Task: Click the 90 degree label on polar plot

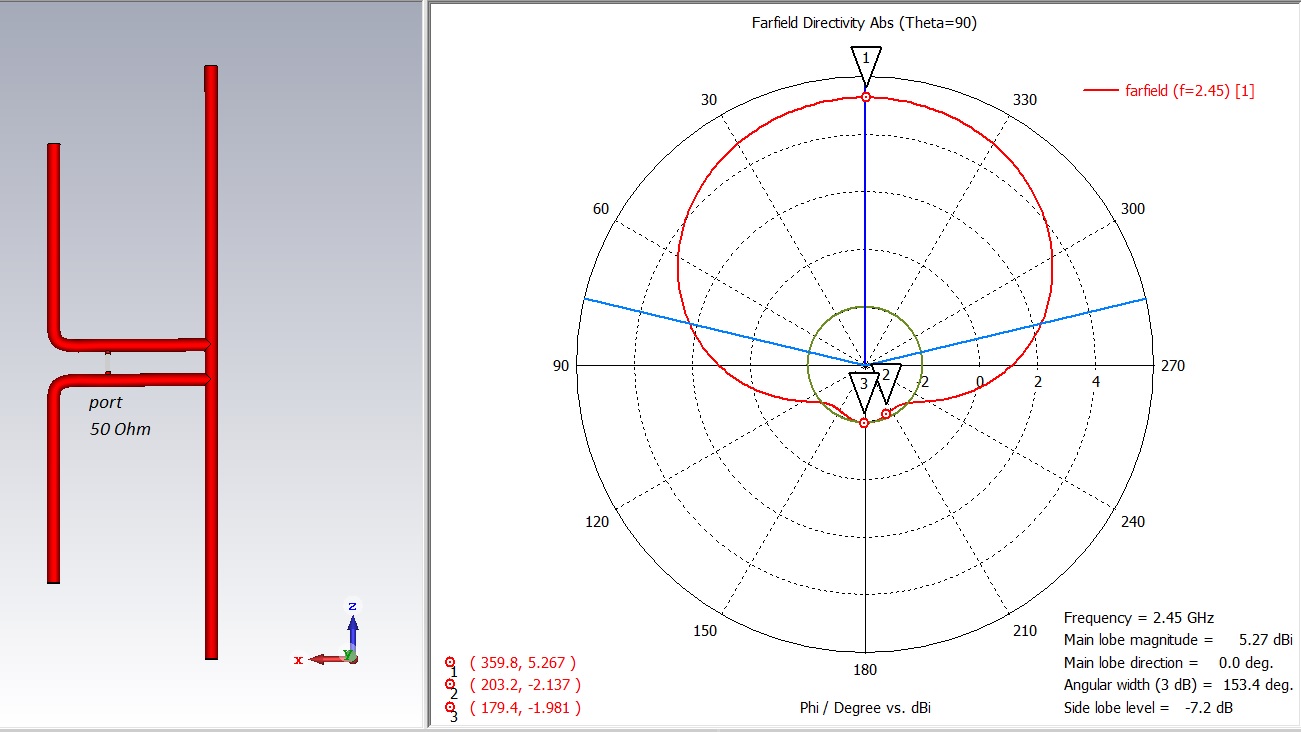Action: pos(560,366)
